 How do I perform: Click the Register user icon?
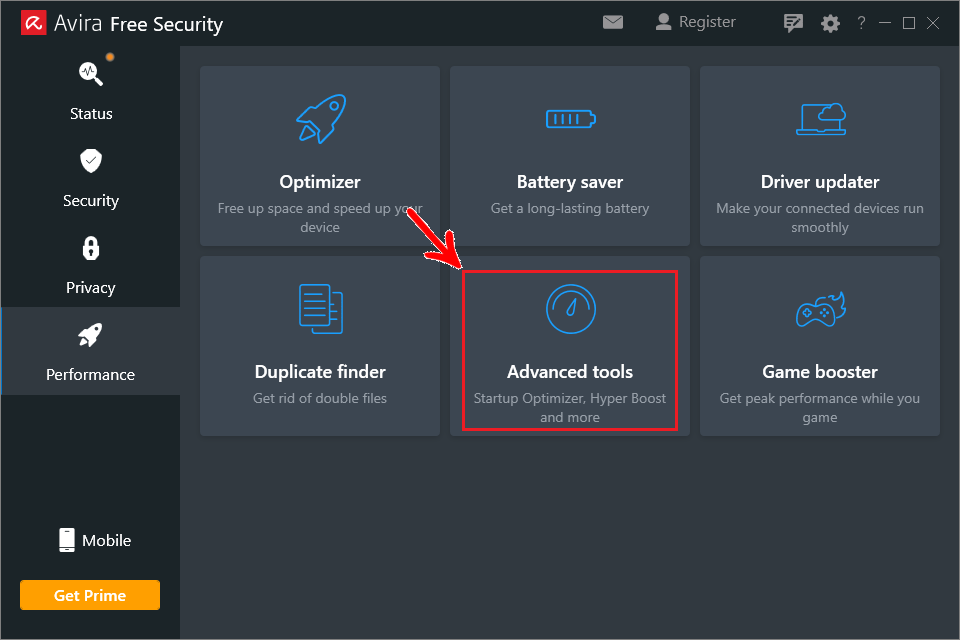point(663,21)
